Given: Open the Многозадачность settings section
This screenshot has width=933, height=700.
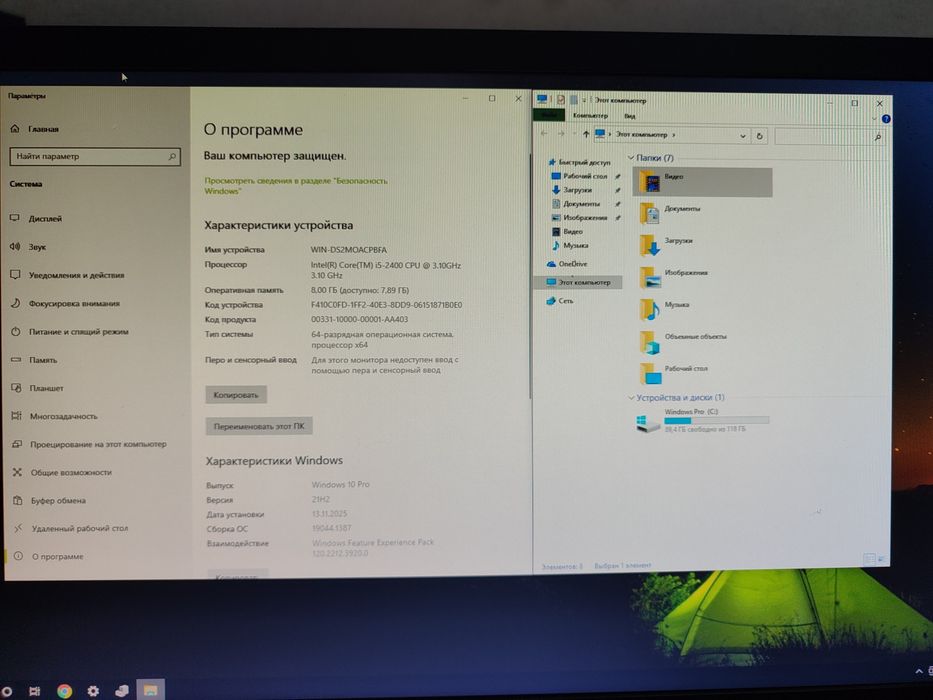Looking at the screenshot, I should click(x=54, y=416).
